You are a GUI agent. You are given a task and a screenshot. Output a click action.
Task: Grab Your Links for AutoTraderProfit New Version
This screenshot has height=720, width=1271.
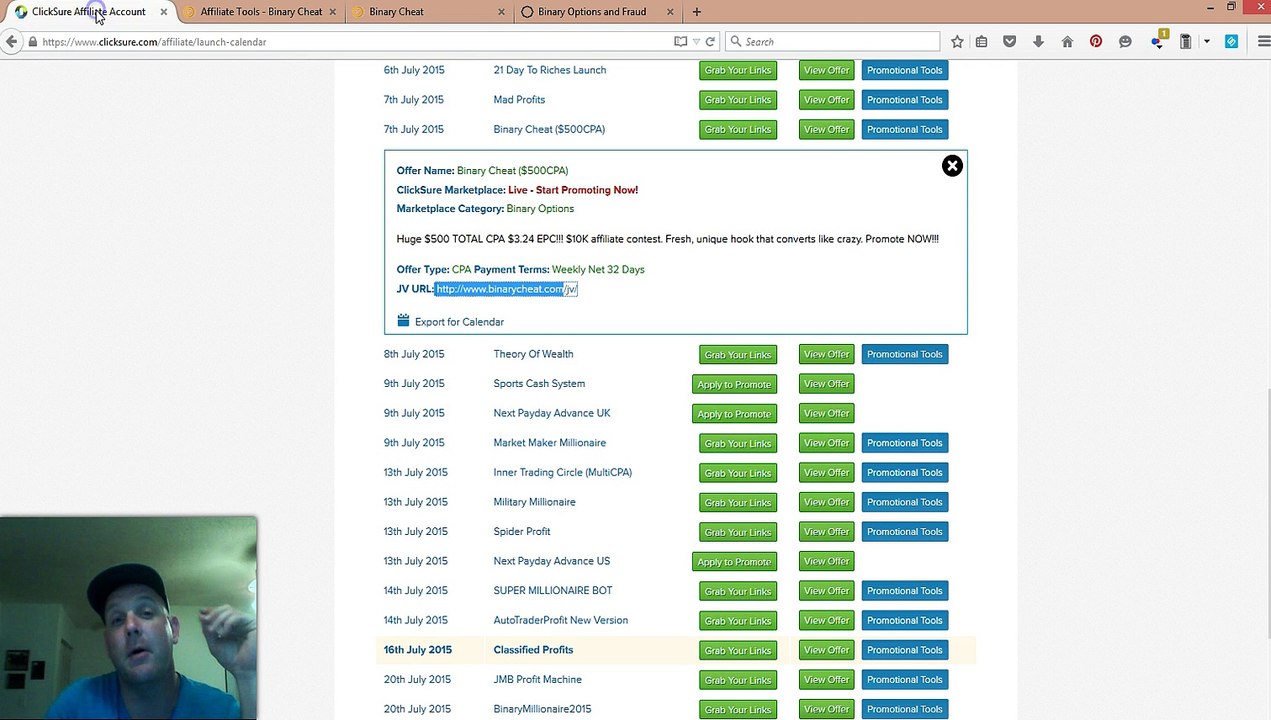[x=738, y=620]
